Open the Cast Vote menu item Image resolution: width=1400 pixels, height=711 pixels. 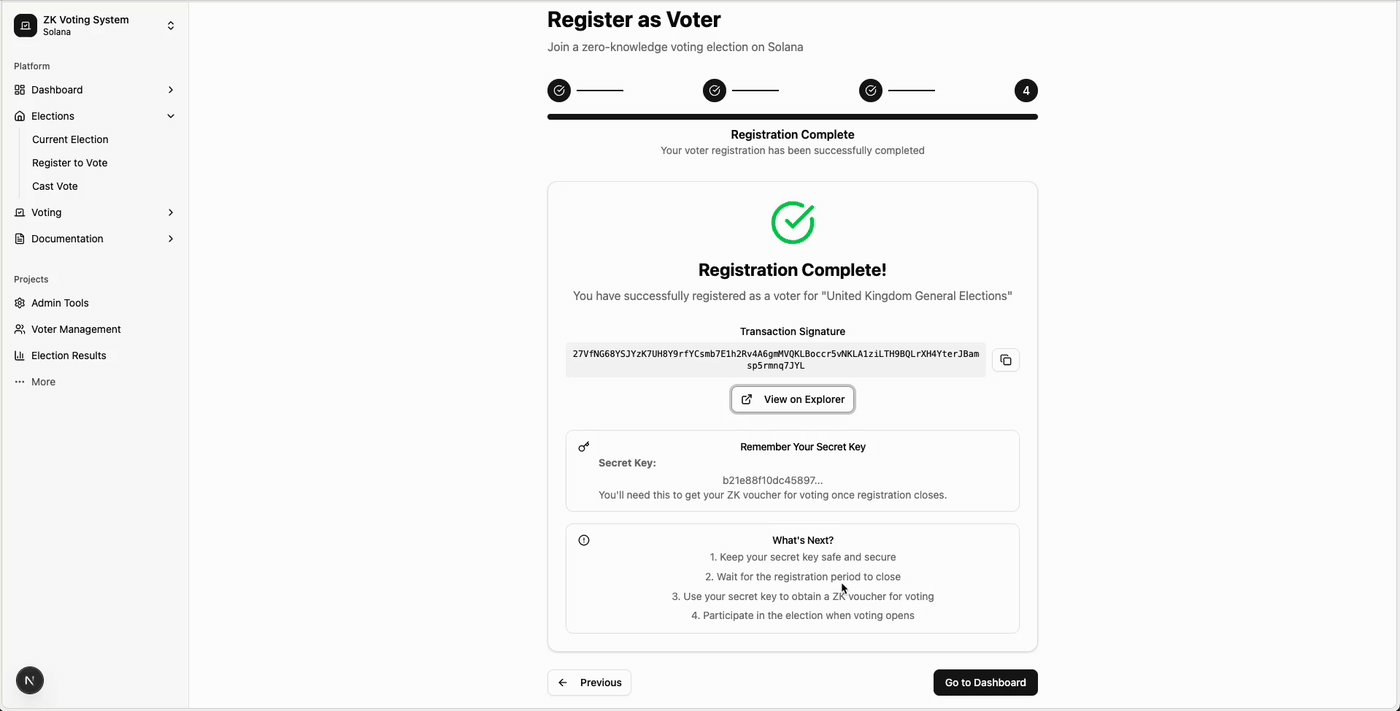point(55,186)
